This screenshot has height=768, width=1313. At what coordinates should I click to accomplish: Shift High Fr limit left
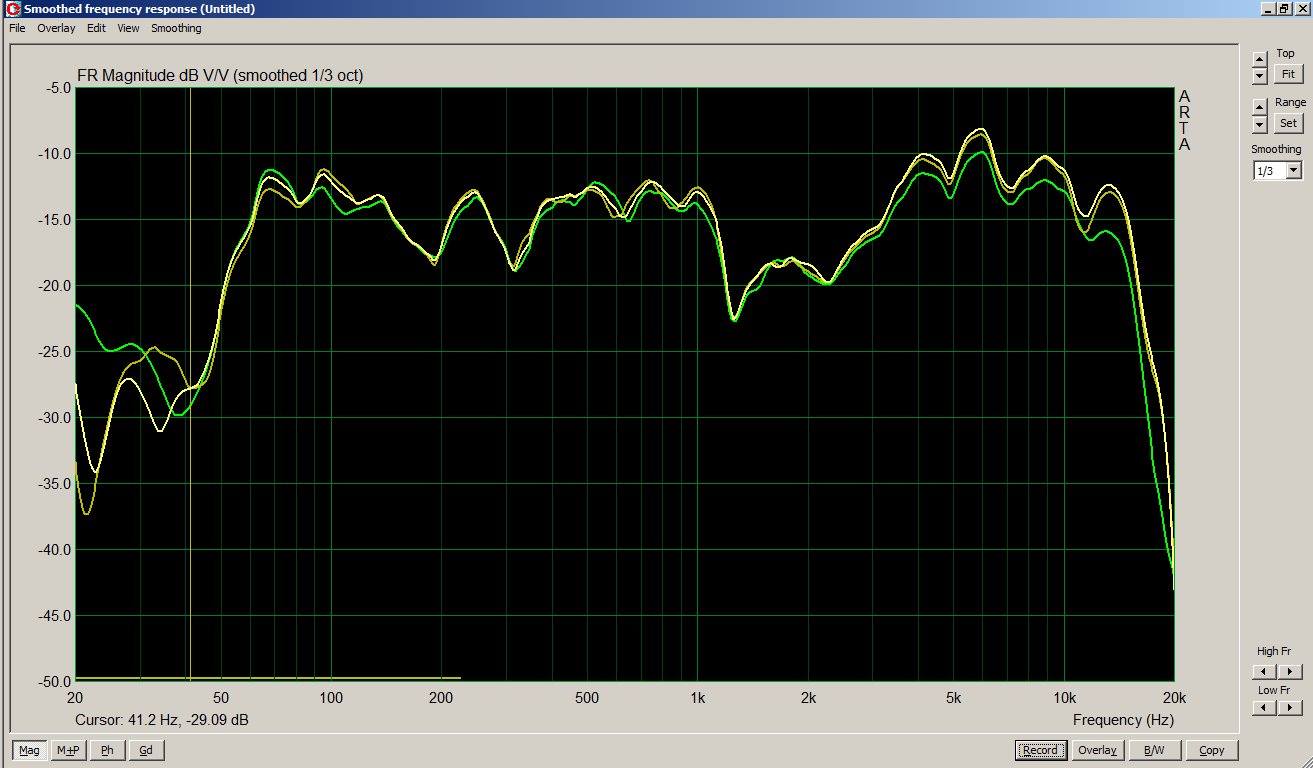[x=1264, y=671]
